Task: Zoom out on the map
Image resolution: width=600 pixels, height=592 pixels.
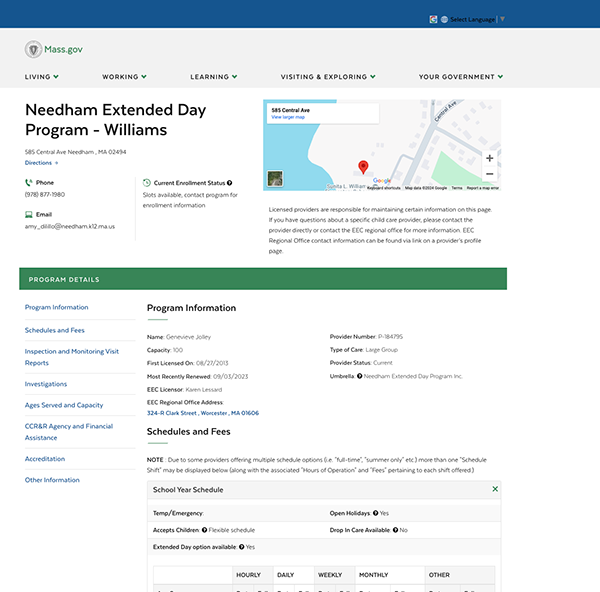Action: [x=489, y=174]
